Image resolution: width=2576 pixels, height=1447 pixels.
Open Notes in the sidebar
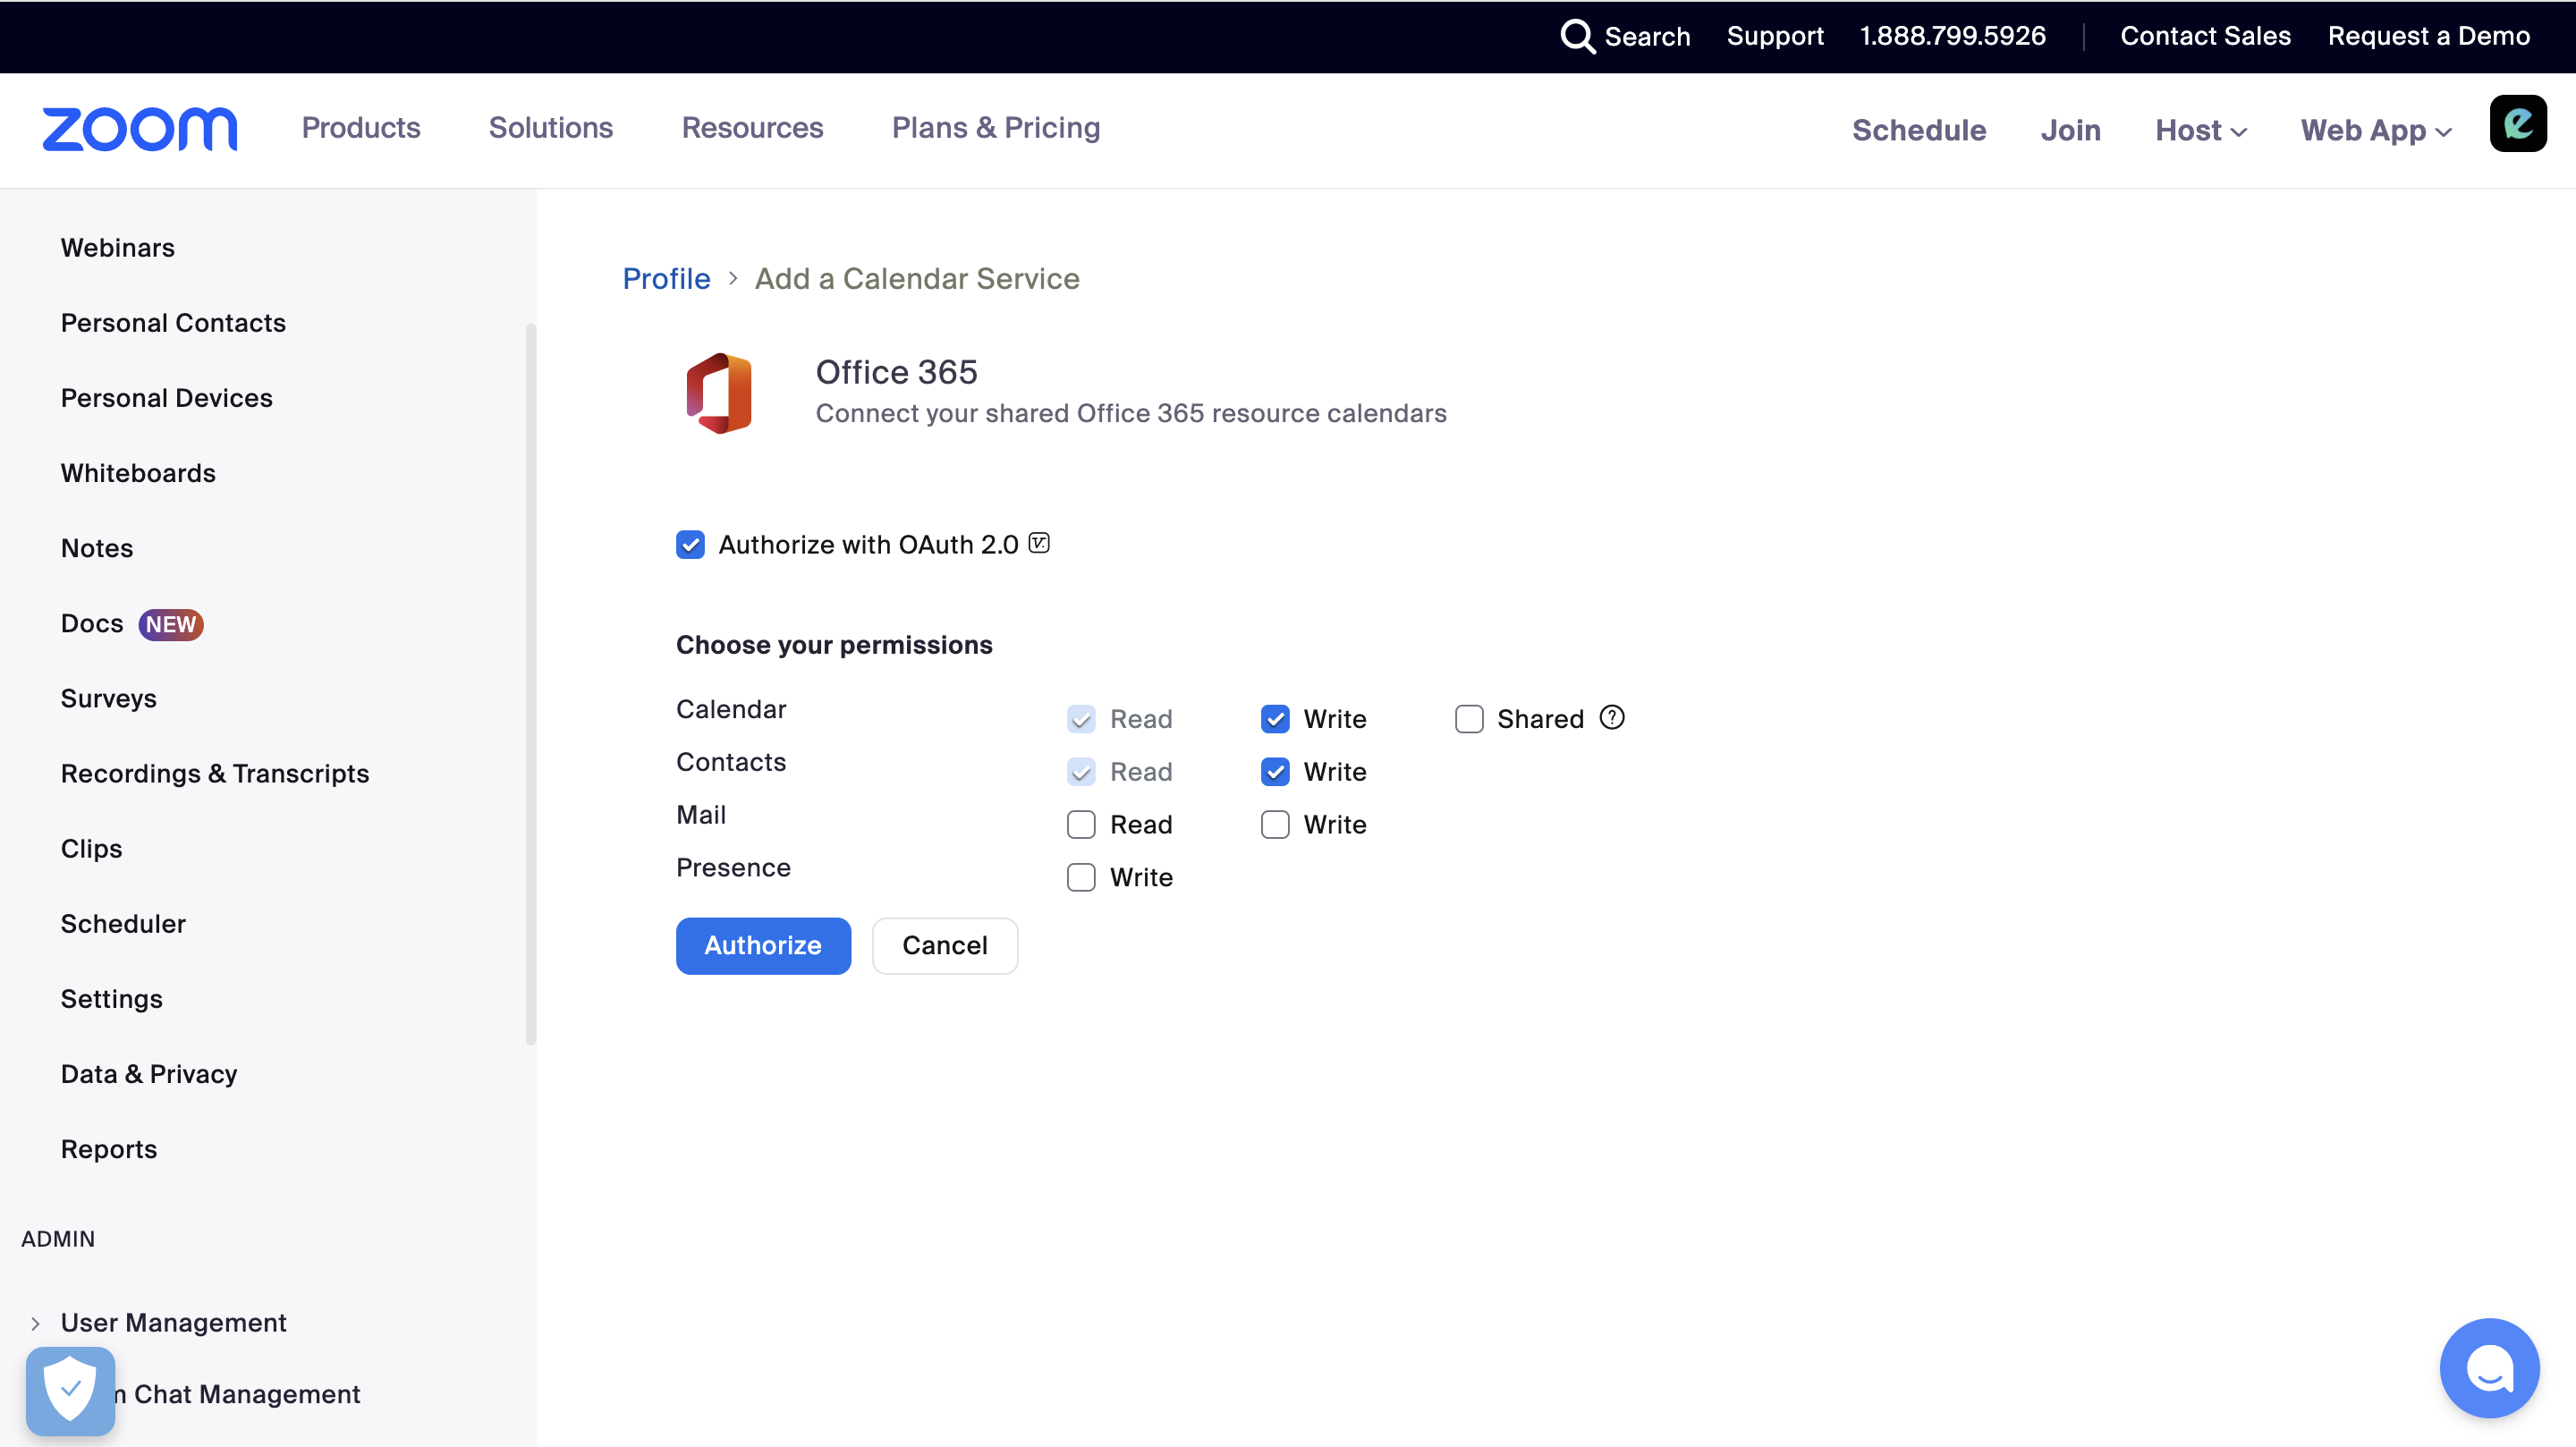(97, 548)
